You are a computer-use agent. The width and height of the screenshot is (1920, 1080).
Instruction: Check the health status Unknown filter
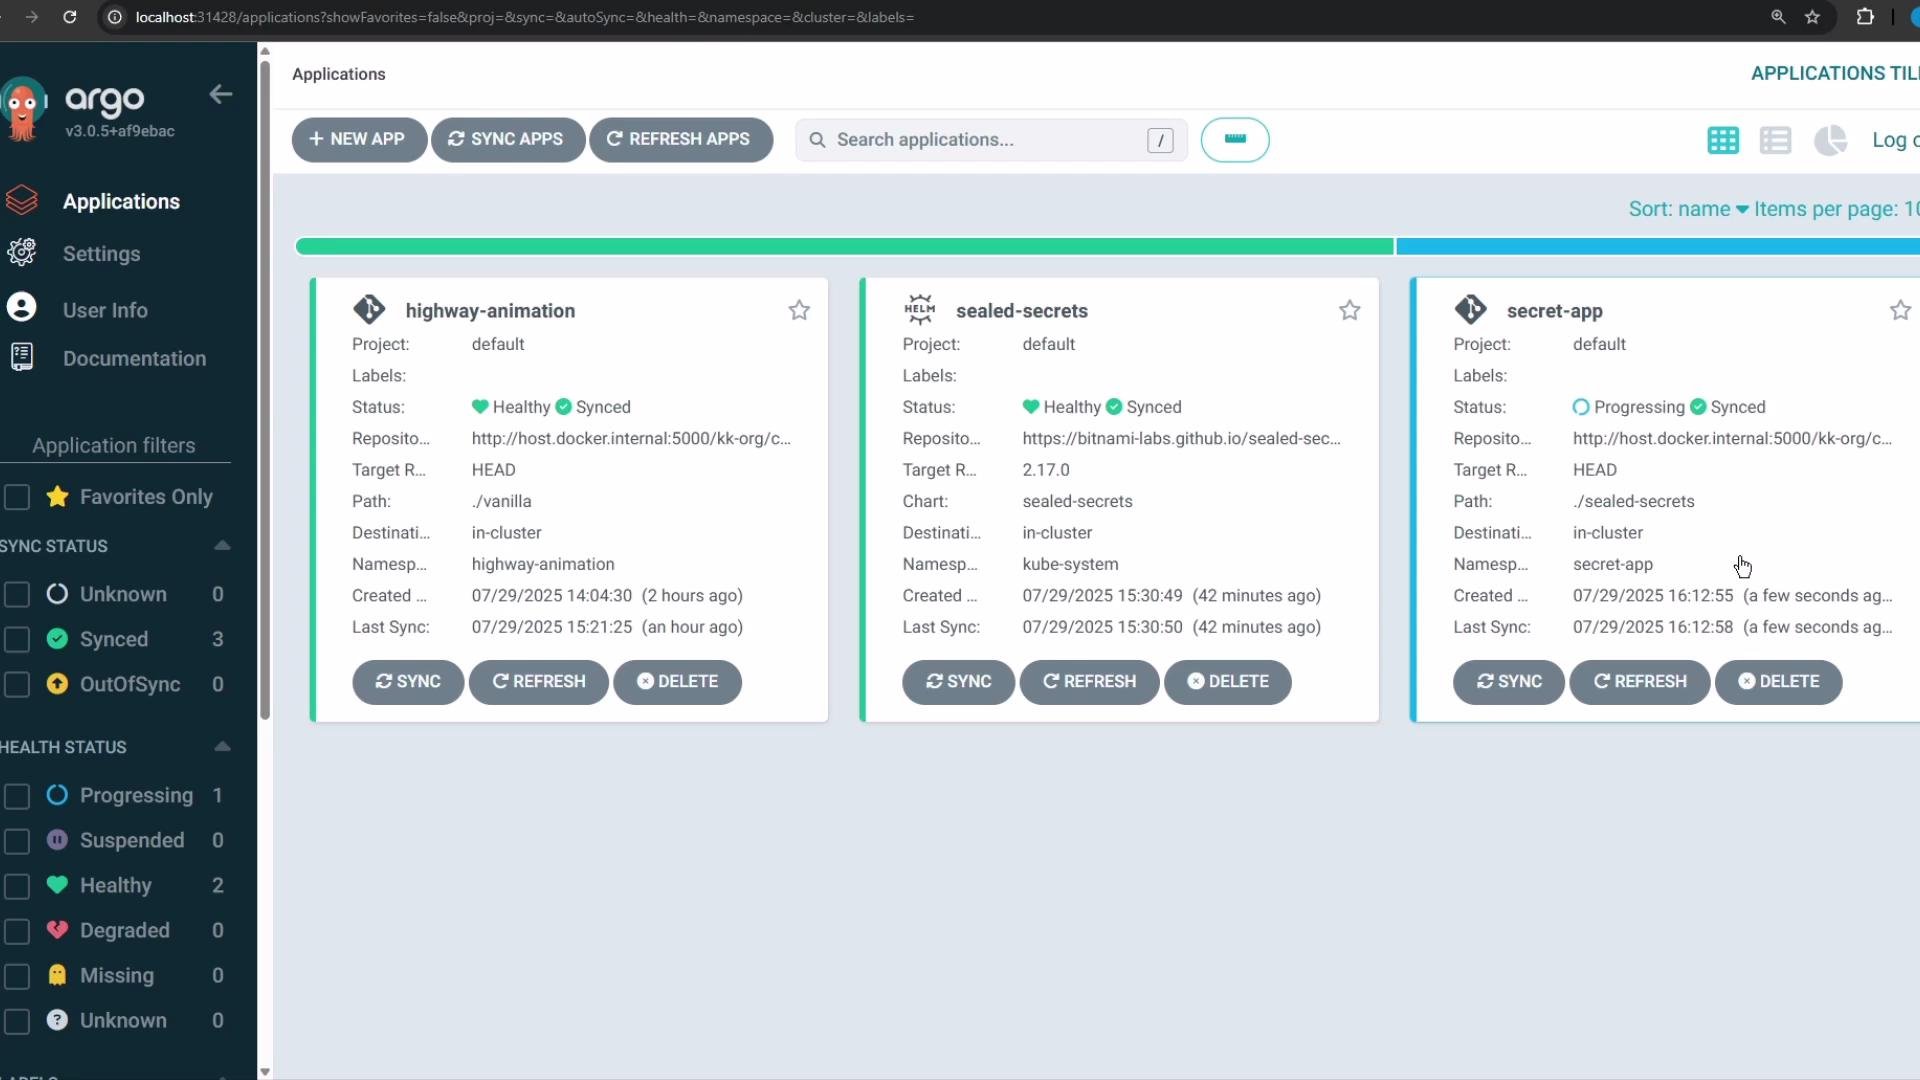pos(17,1021)
